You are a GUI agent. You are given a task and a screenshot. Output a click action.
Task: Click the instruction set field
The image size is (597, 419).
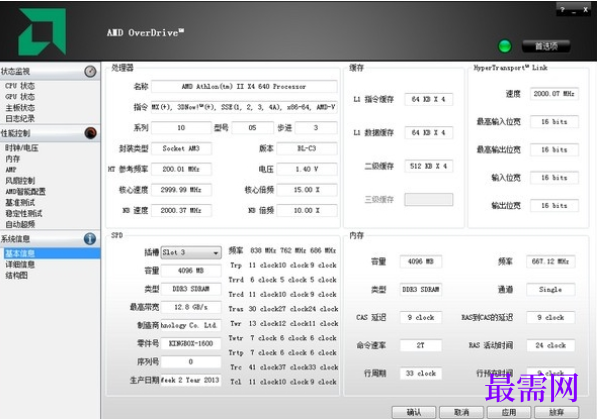click(x=244, y=107)
